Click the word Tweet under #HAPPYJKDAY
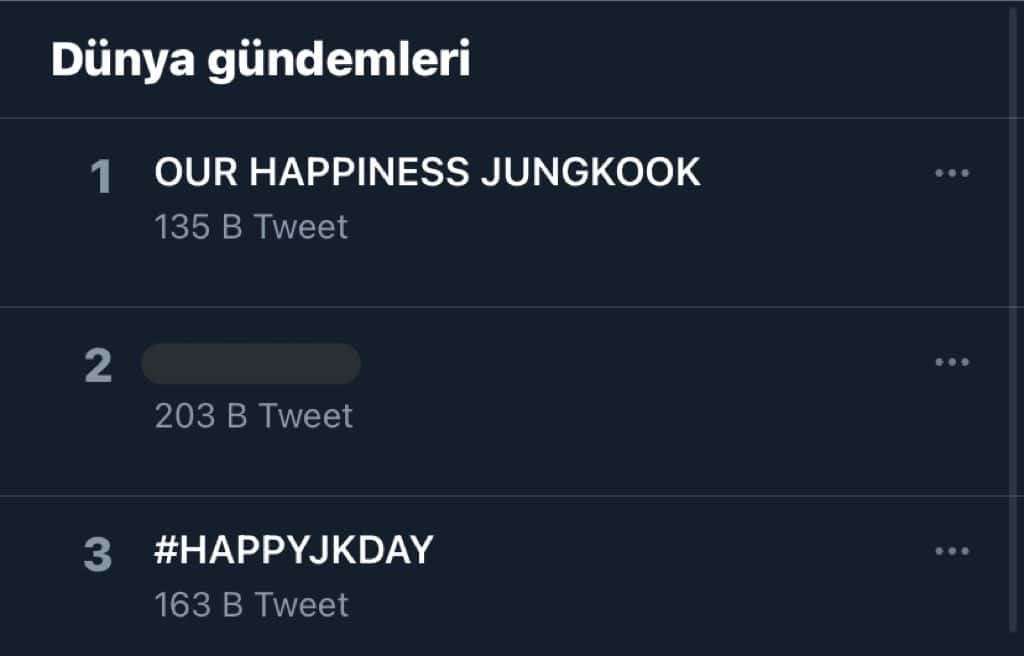The height and width of the screenshot is (656, 1024). pyautogui.click(x=300, y=605)
